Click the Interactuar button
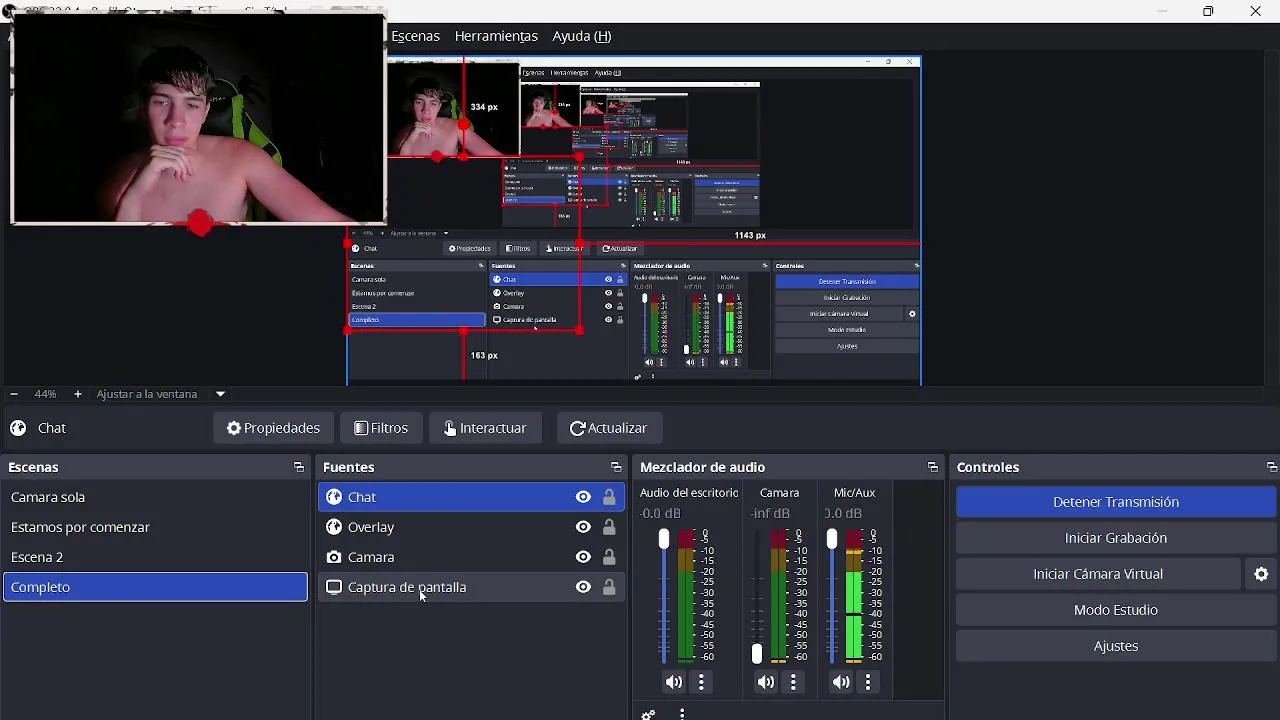The height and width of the screenshot is (720, 1280). coord(485,428)
